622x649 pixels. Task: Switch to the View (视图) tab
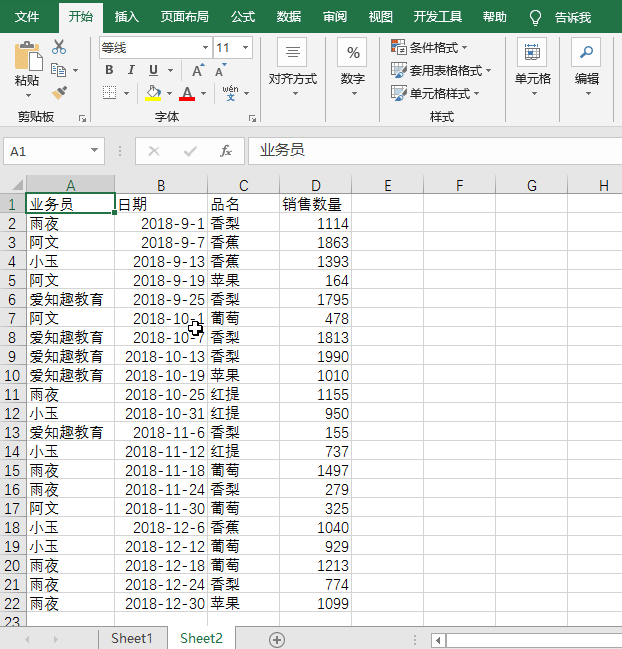(x=380, y=17)
